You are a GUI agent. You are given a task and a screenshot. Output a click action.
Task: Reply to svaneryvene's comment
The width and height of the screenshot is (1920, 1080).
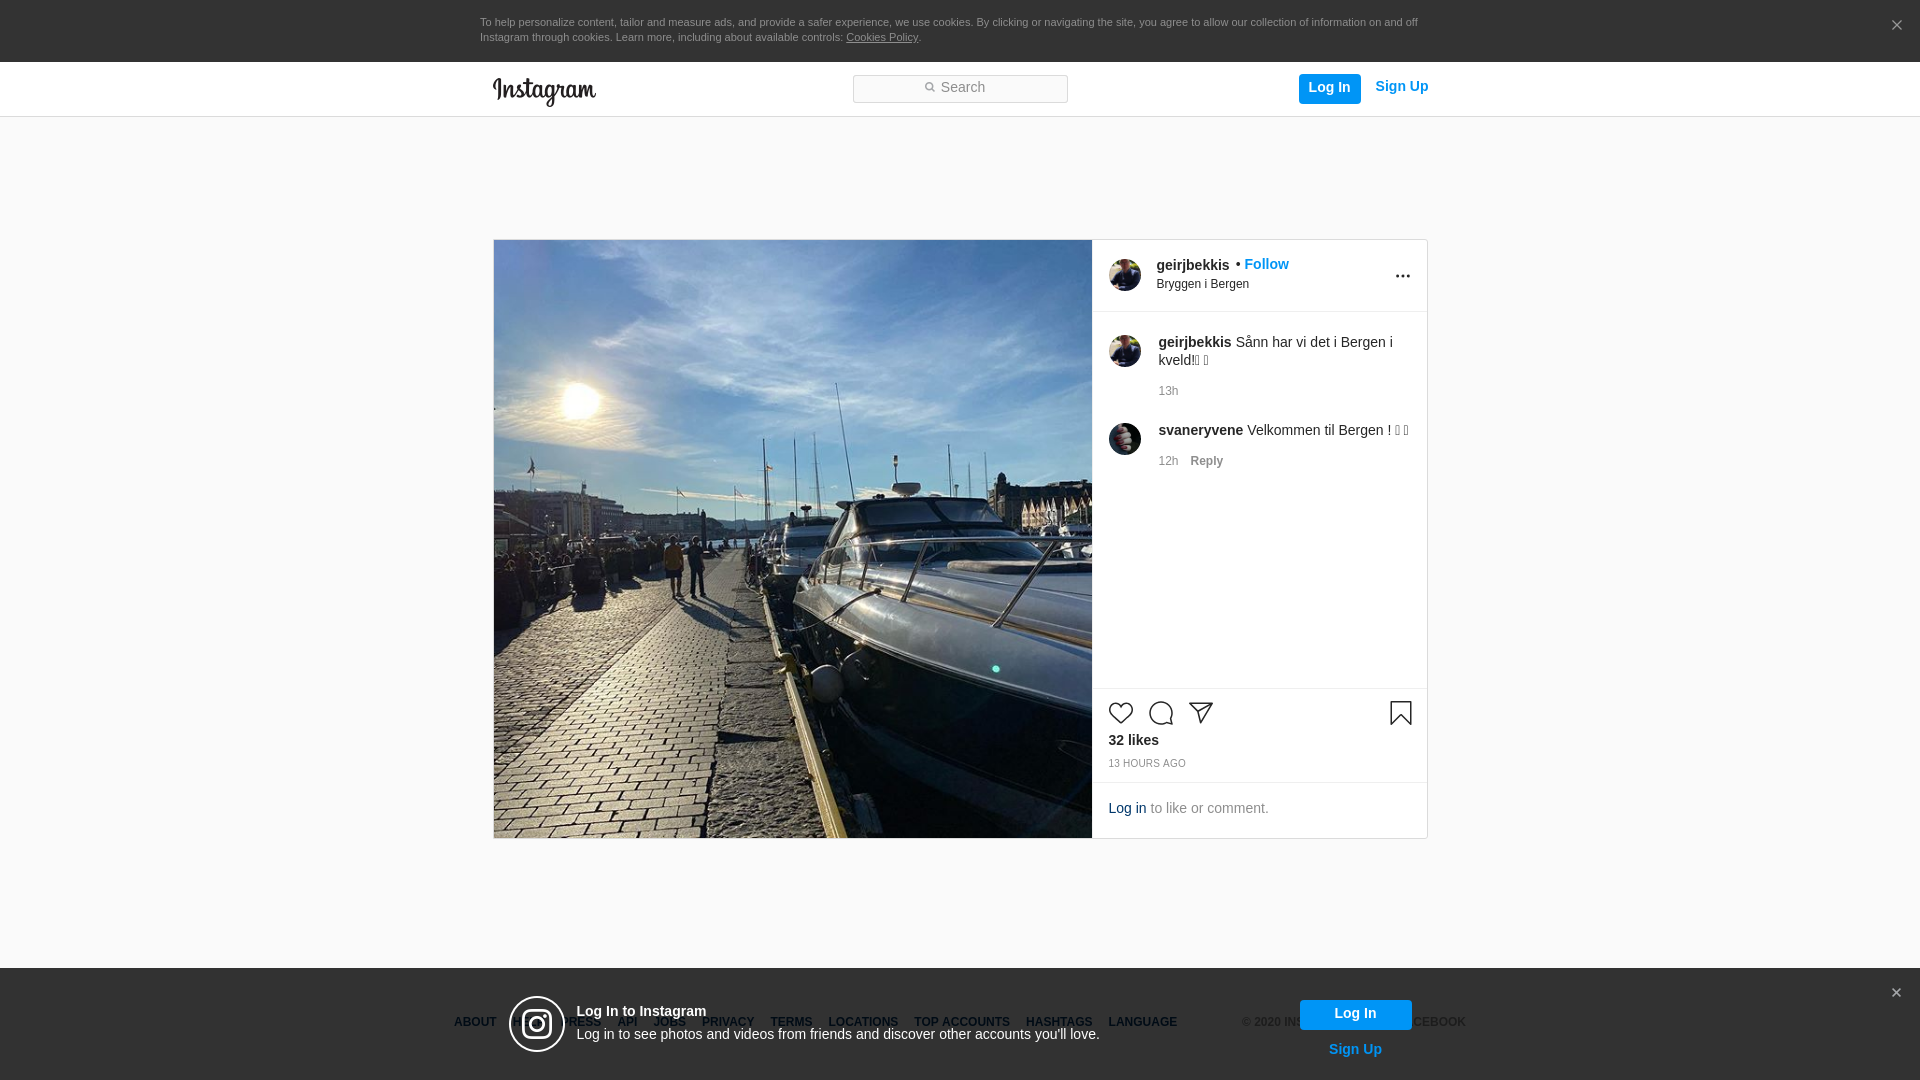(1206, 461)
